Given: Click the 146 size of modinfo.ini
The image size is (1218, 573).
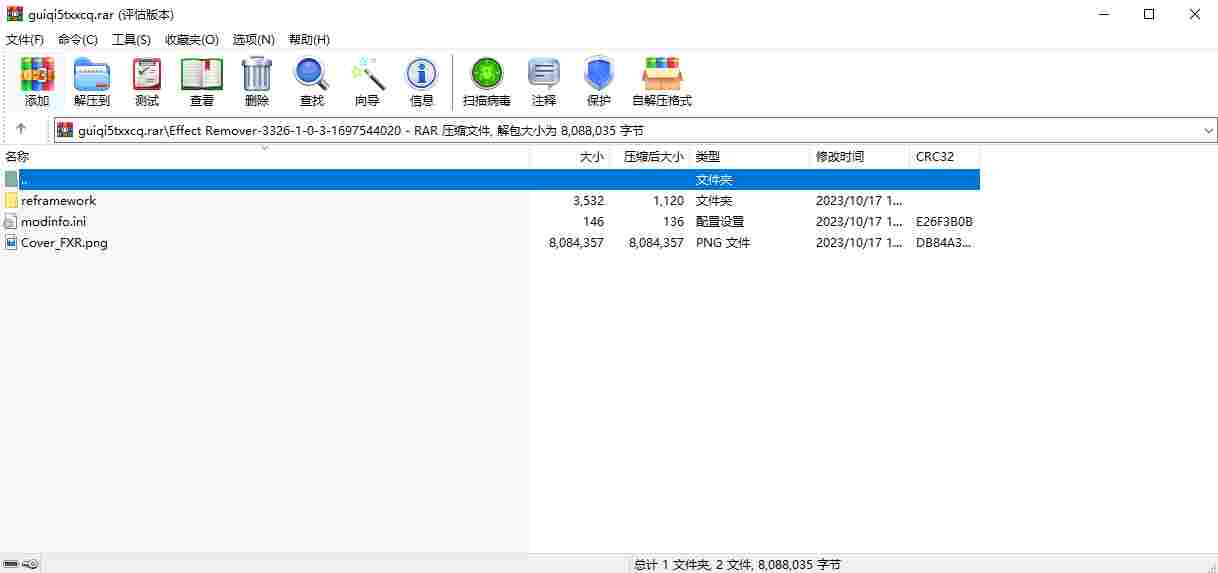Looking at the screenshot, I should point(593,221).
